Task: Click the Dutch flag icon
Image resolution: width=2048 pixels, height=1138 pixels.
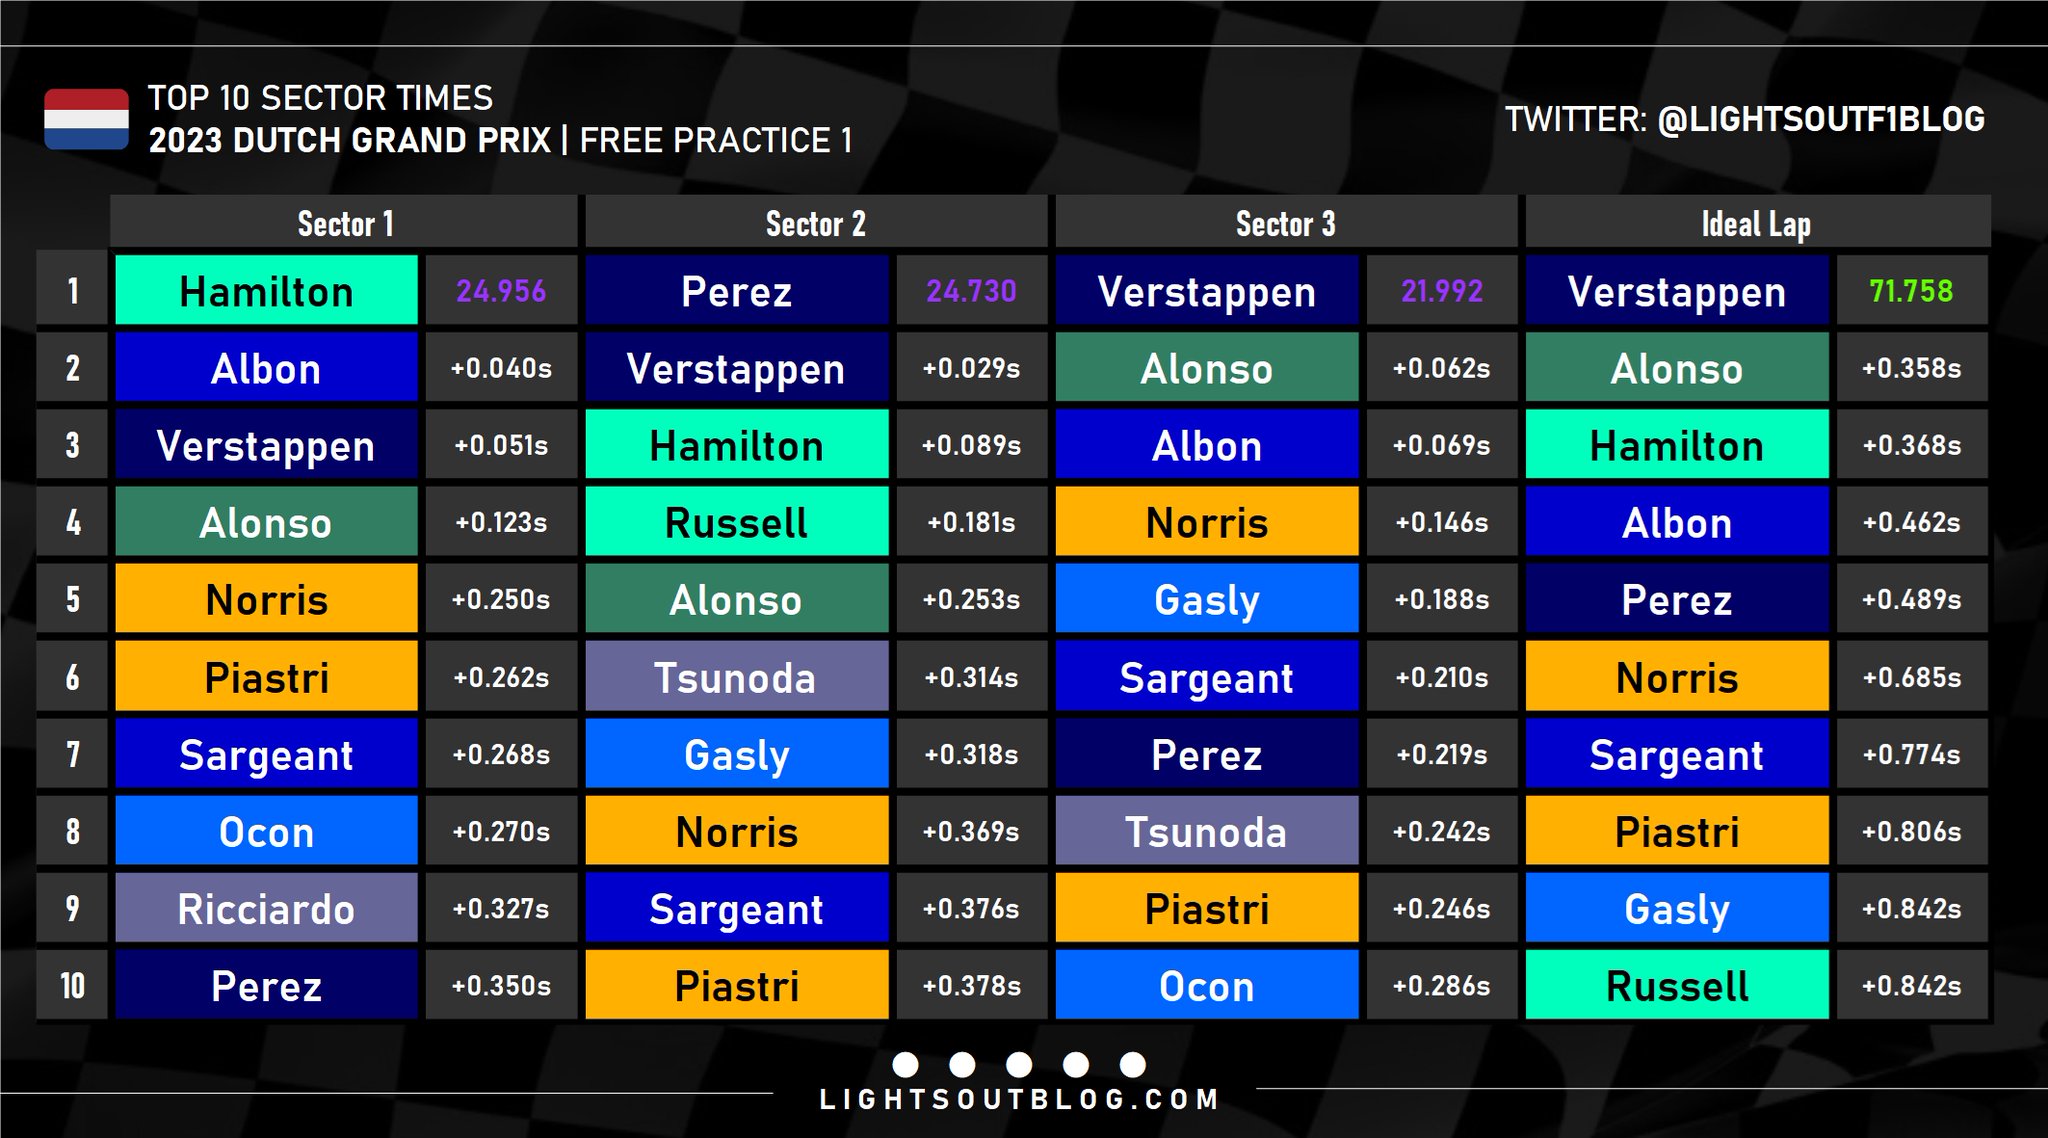Action: coord(86,119)
